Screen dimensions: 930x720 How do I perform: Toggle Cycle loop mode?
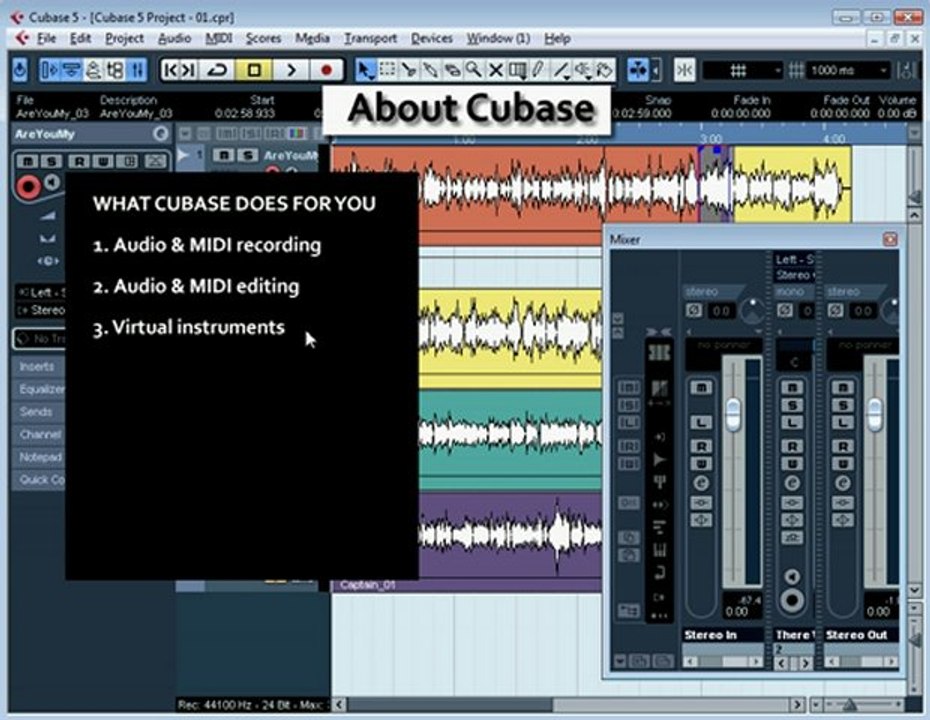tap(216, 71)
